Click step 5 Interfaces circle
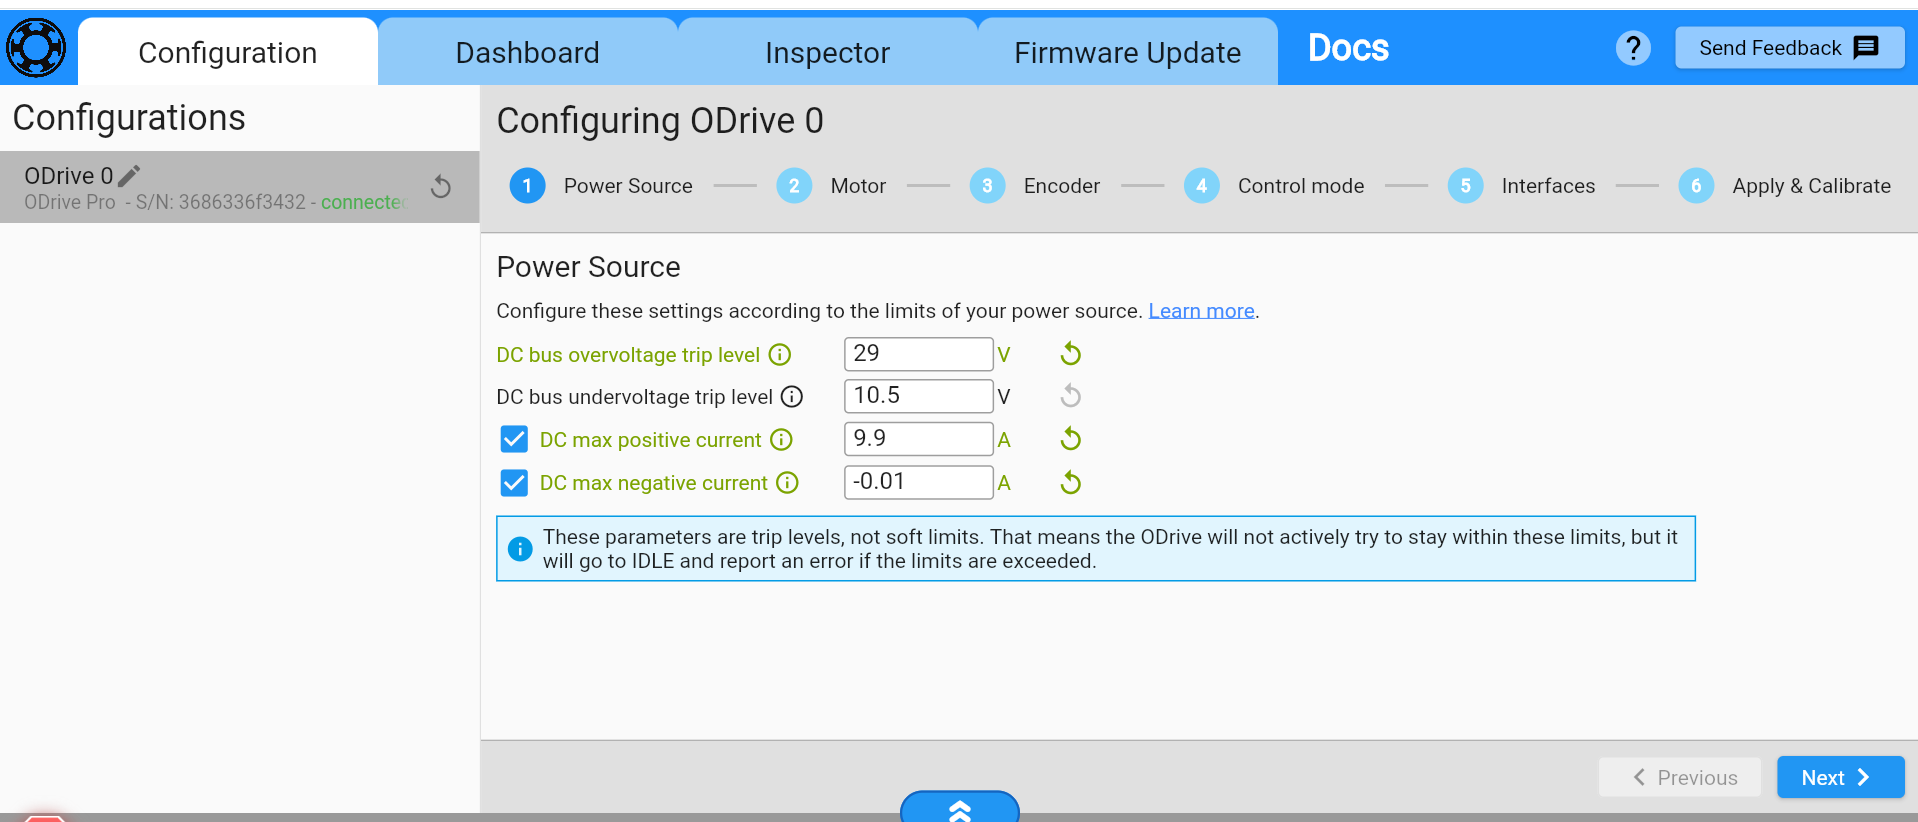The width and height of the screenshot is (1918, 822). (1465, 186)
